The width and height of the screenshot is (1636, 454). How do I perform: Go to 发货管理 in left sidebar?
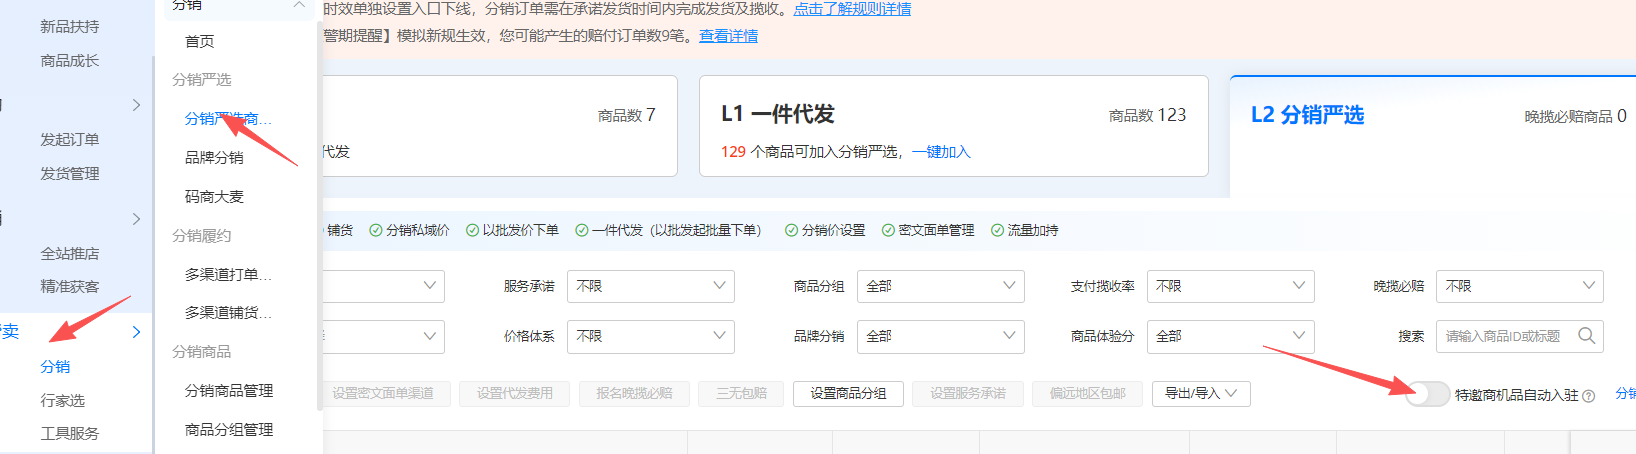70,174
